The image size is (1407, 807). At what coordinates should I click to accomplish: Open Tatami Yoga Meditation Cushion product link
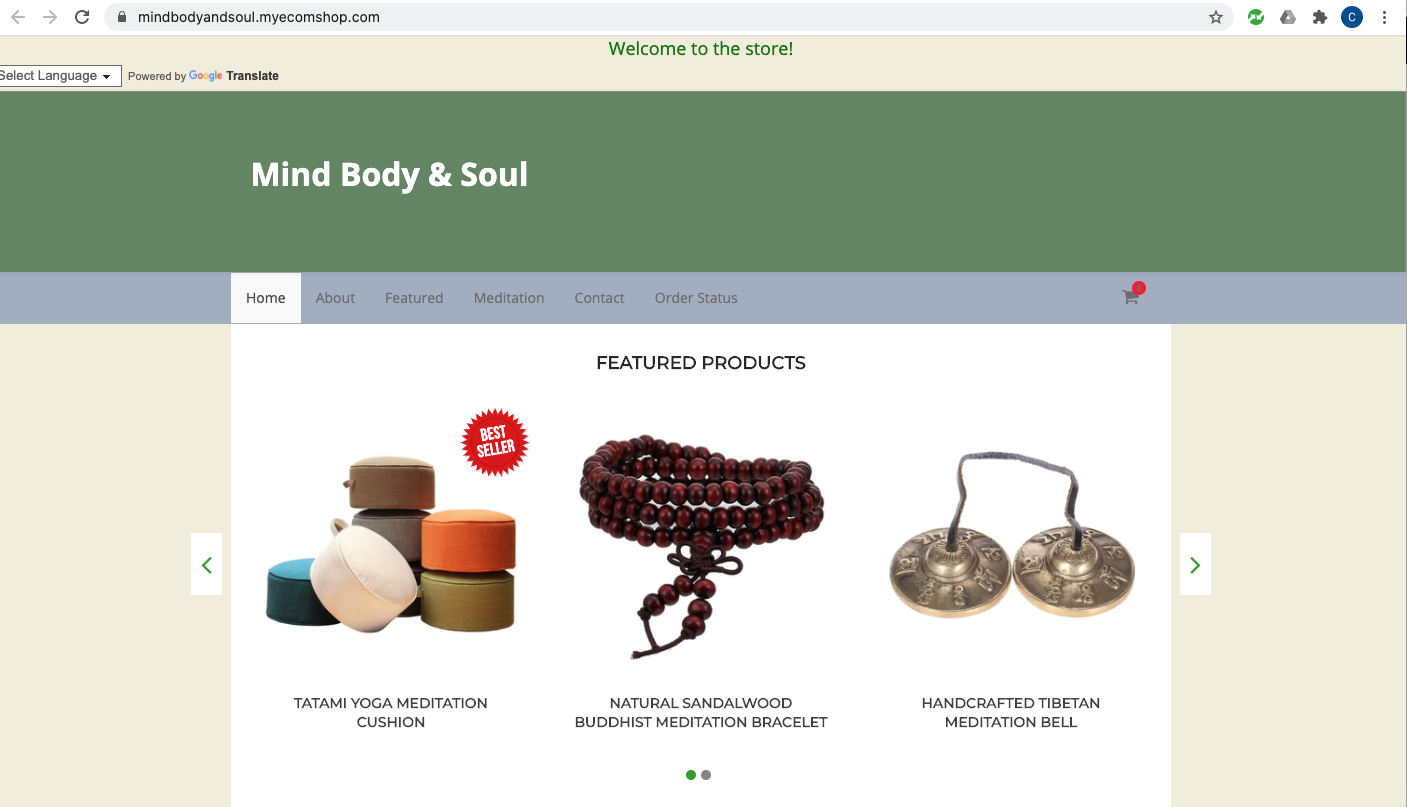[x=391, y=712]
